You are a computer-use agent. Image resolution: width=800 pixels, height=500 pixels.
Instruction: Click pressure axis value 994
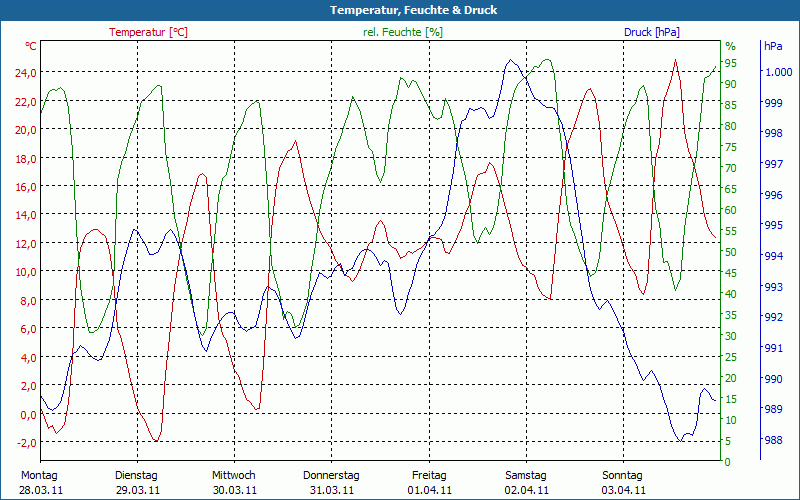coord(773,256)
